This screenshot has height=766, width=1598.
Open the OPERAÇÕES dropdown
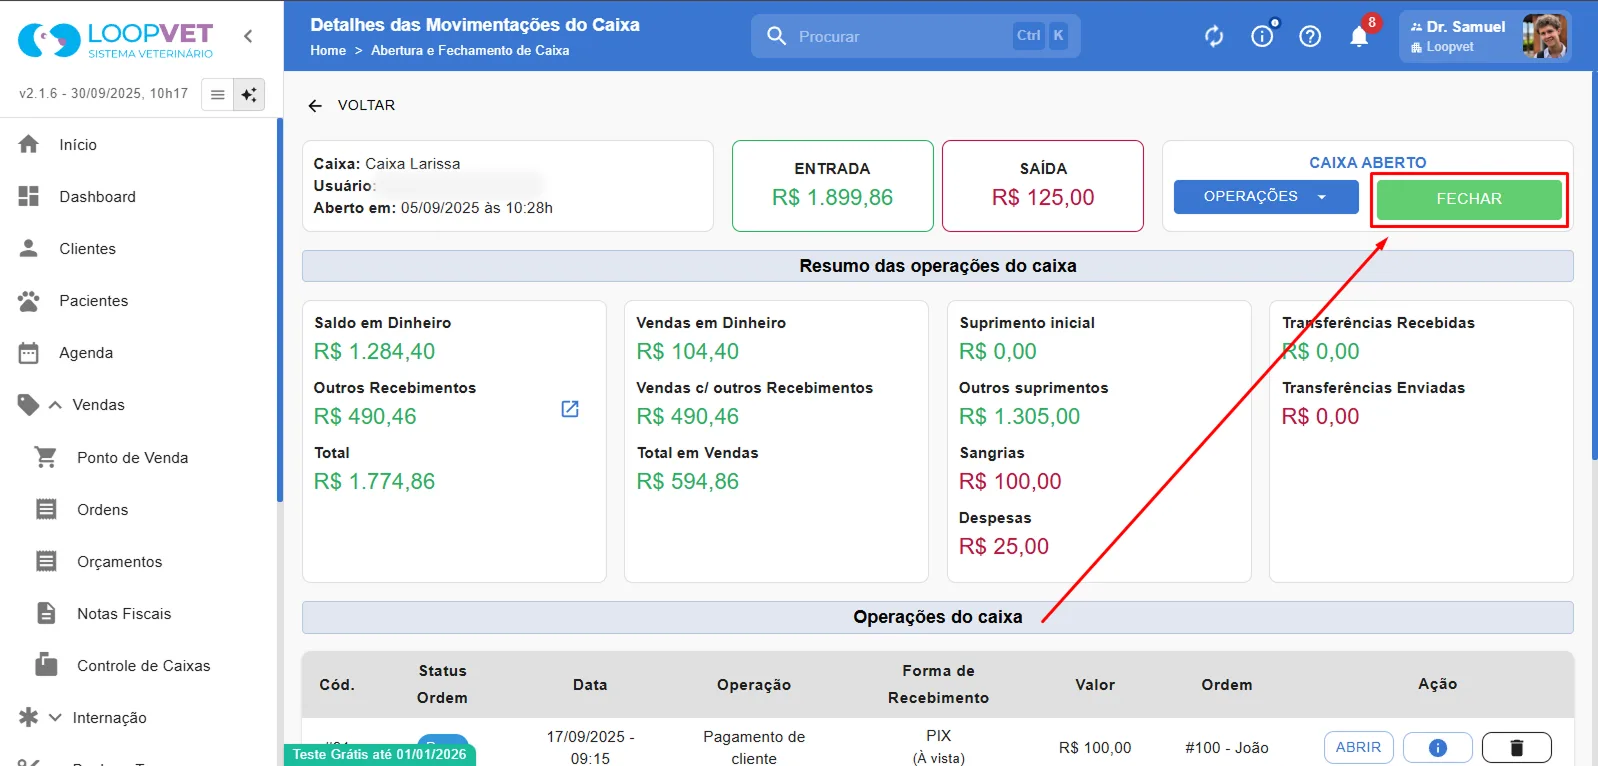[1266, 196]
